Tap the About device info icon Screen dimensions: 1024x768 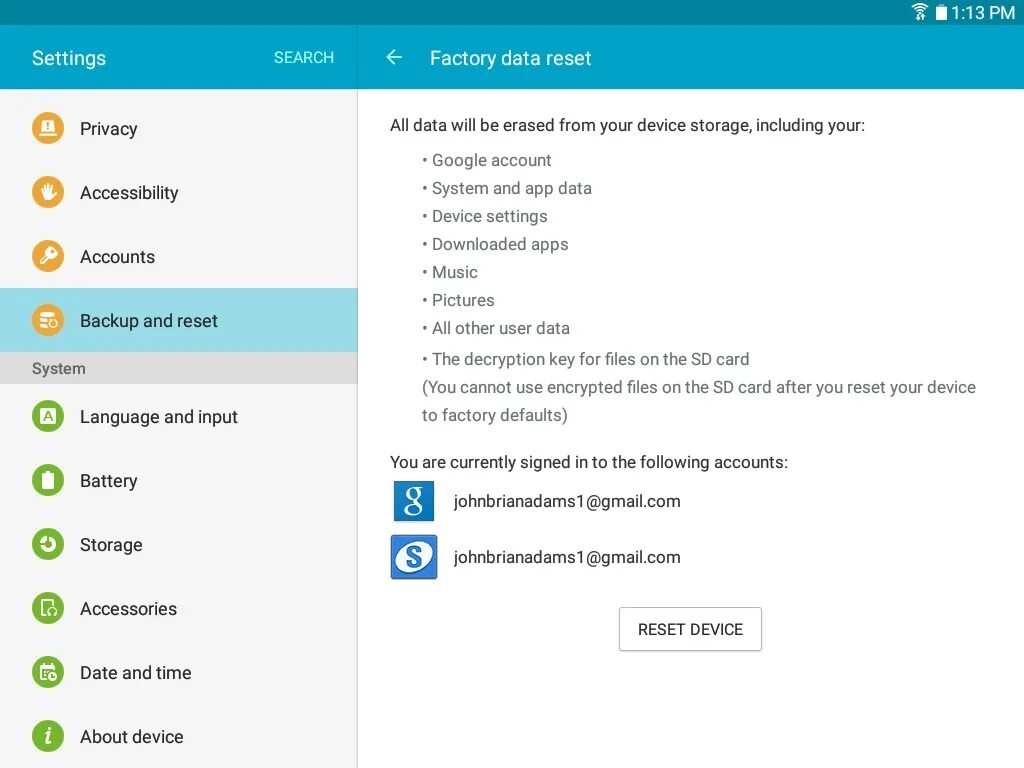click(x=48, y=736)
